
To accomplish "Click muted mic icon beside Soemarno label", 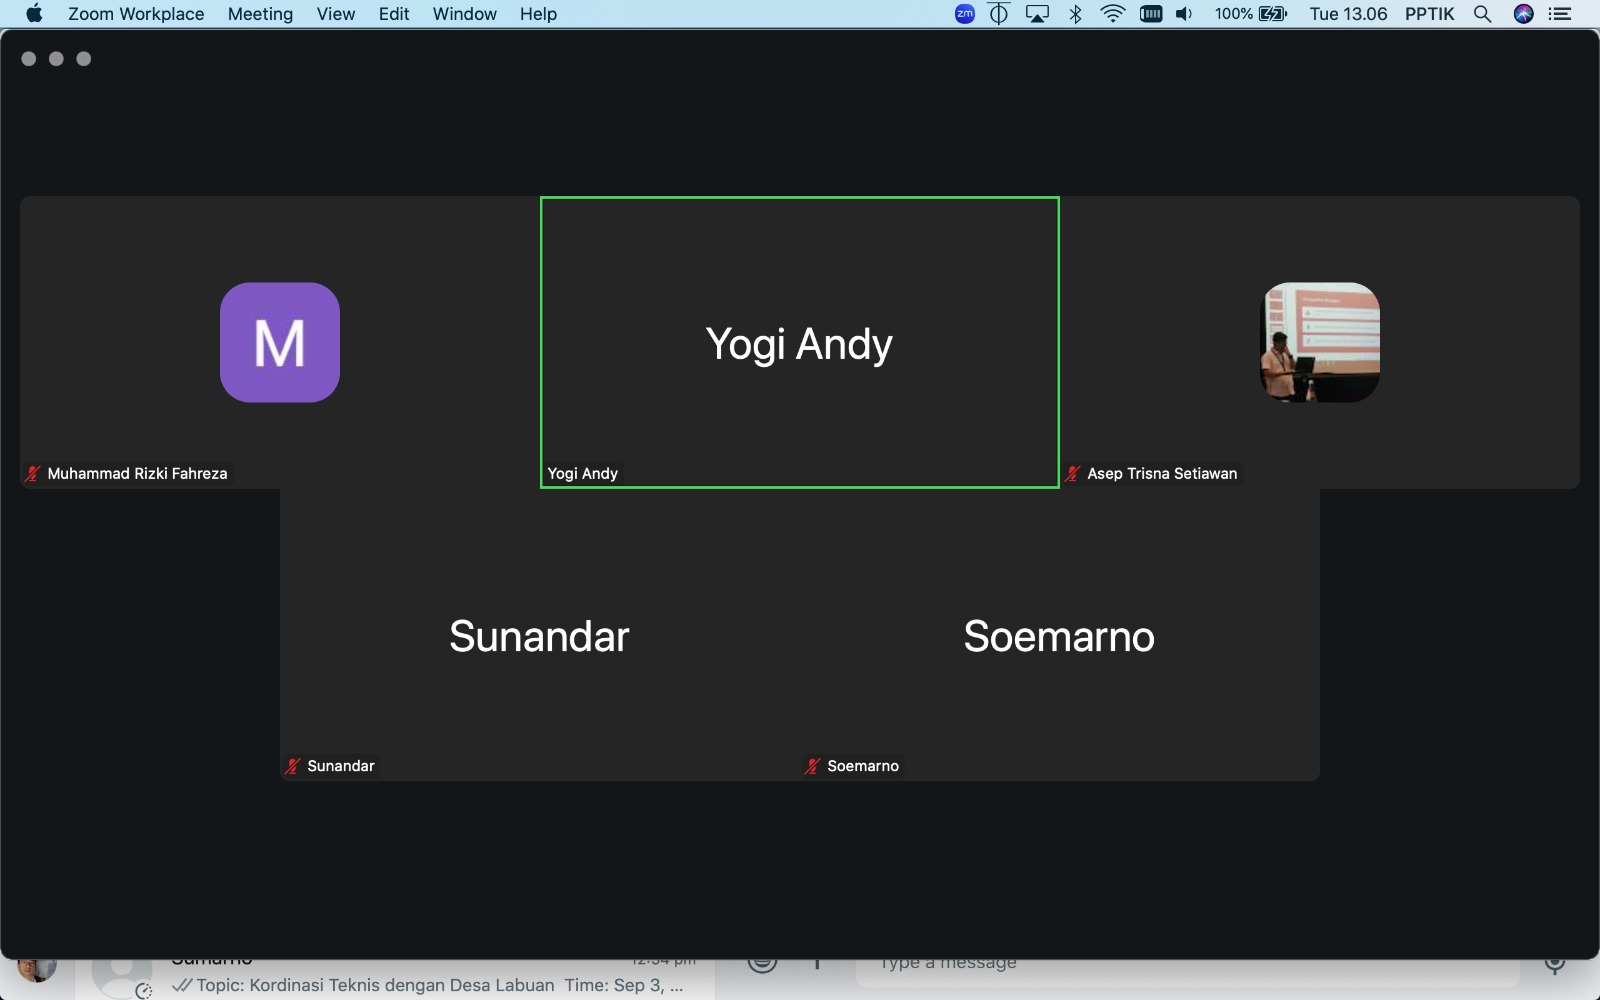I will pyautogui.click(x=812, y=766).
